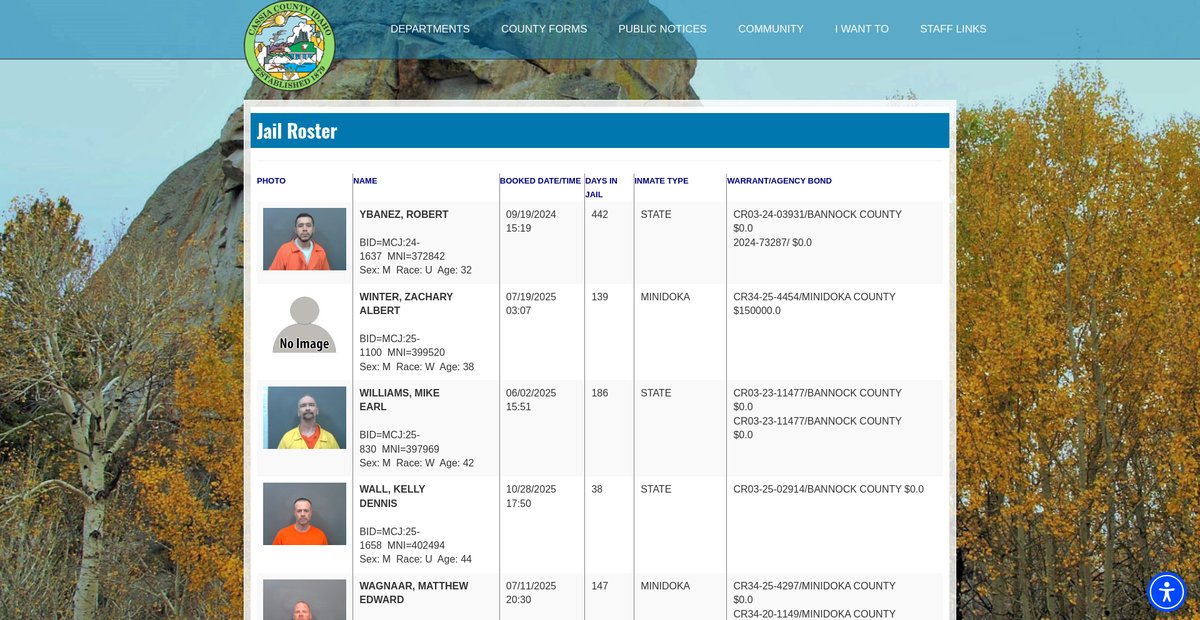Image resolution: width=1200 pixels, height=620 pixels.
Task: Click warrant CR34-20-1149/MINIDOKA COUNTY
Action: click(x=814, y=614)
